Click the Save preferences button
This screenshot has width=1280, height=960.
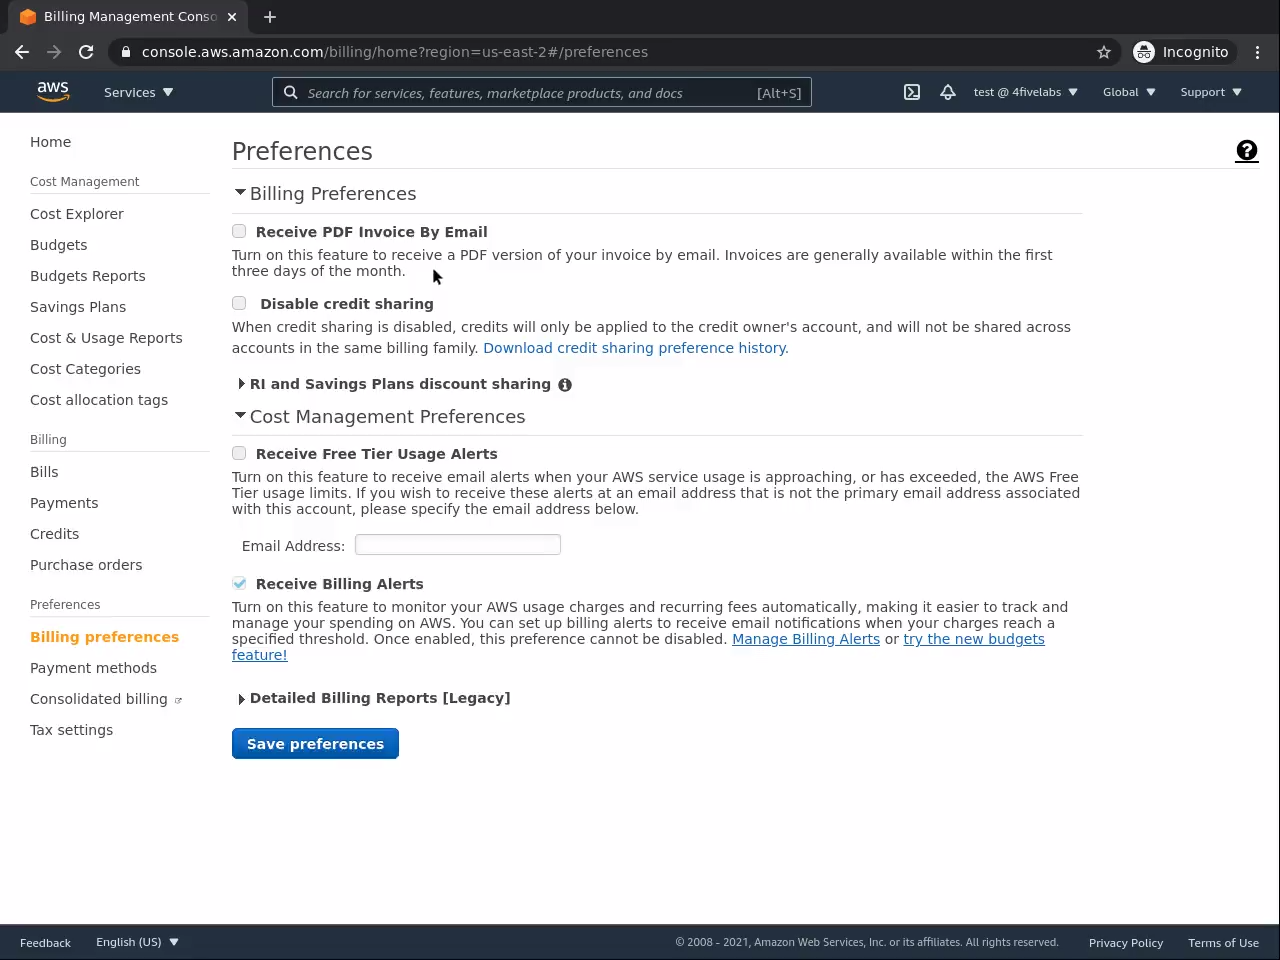tap(315, 744)
